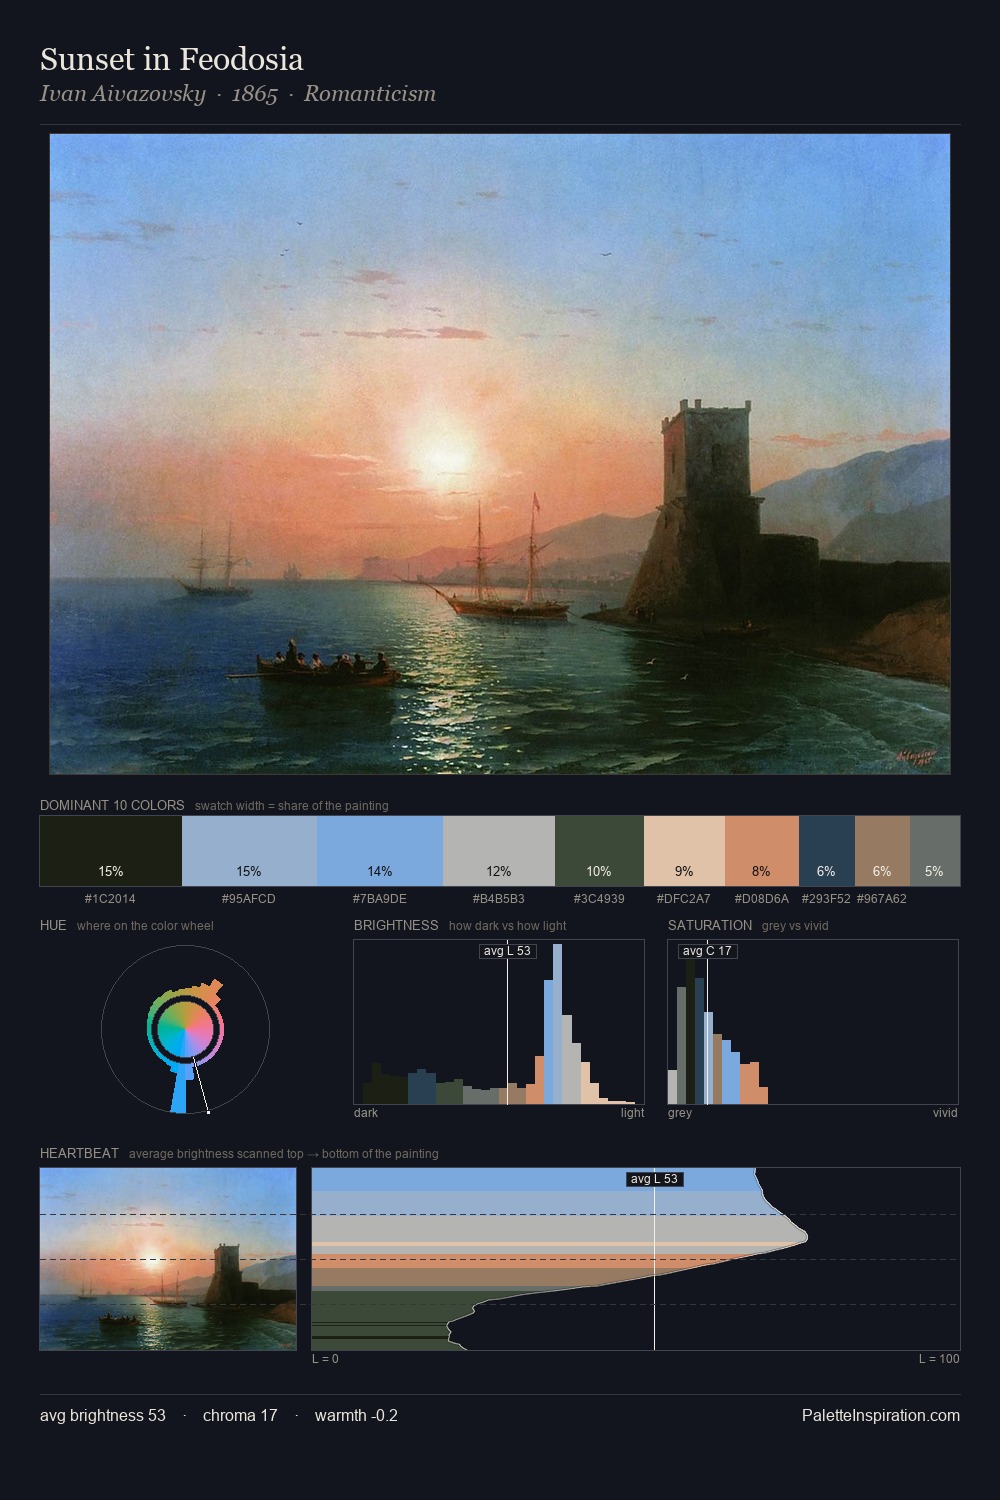The image size is (1000, 1500).
Task: Click the "#967A62" hex code label
Action: (x=882, y=899)
